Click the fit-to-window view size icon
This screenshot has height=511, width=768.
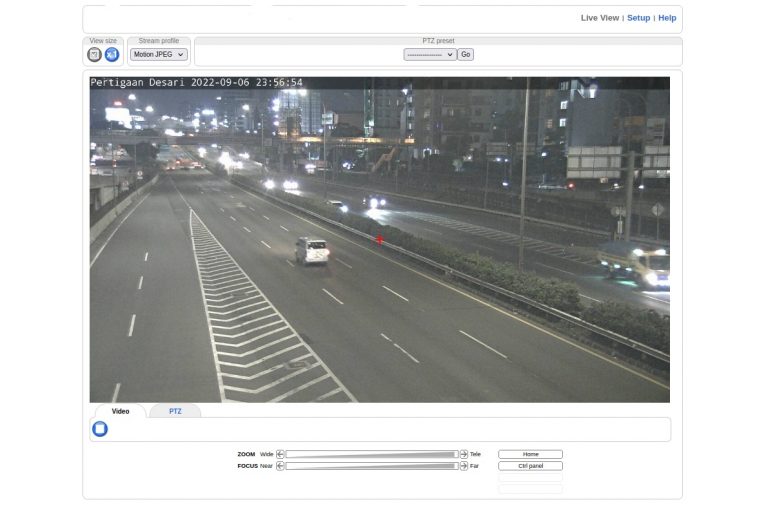(95, 55)
